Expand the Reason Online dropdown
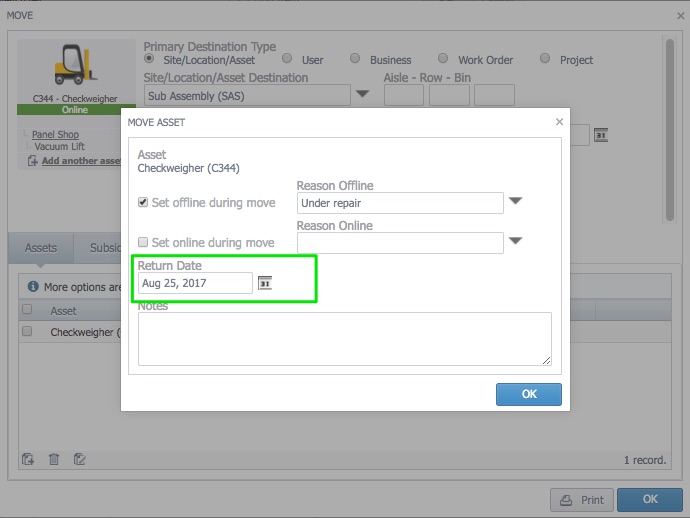Image resolution: width=690 pixels, height=518 pixels. [x=516, y=241]
